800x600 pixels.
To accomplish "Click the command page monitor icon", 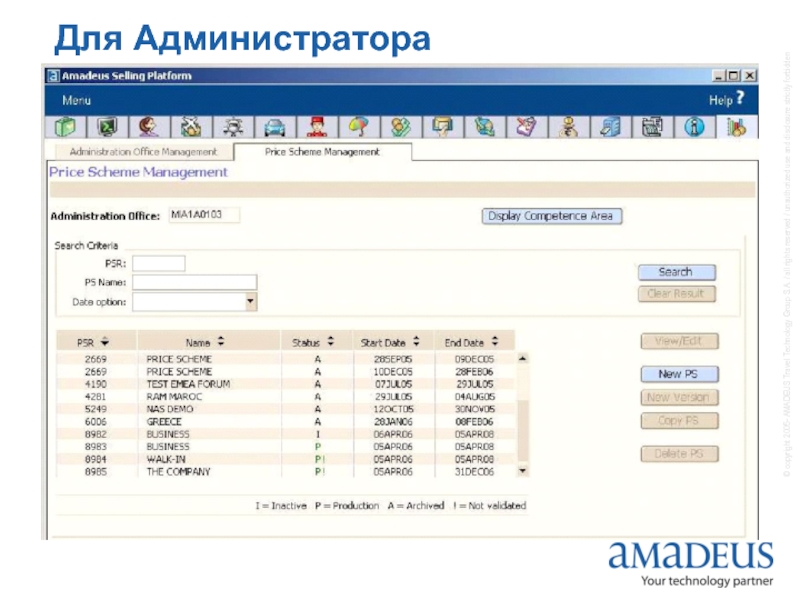I will pos(107,127).
